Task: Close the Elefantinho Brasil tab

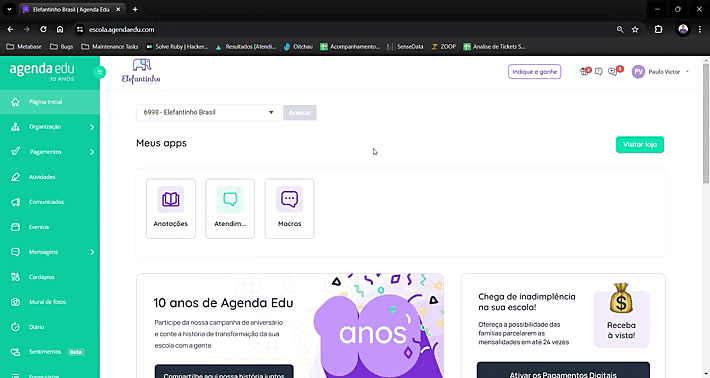Action: 118,9
